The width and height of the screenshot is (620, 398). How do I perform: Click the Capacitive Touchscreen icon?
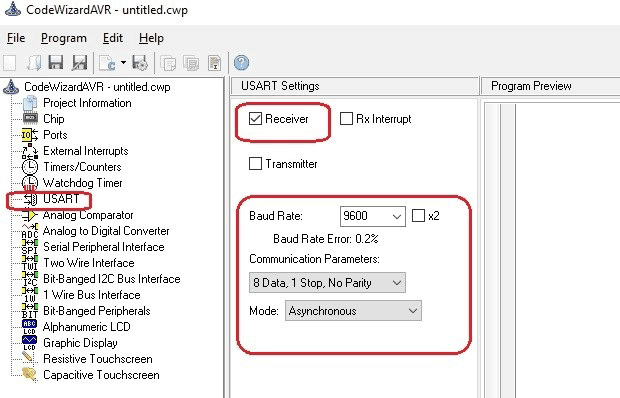click(x=30, y=374)
